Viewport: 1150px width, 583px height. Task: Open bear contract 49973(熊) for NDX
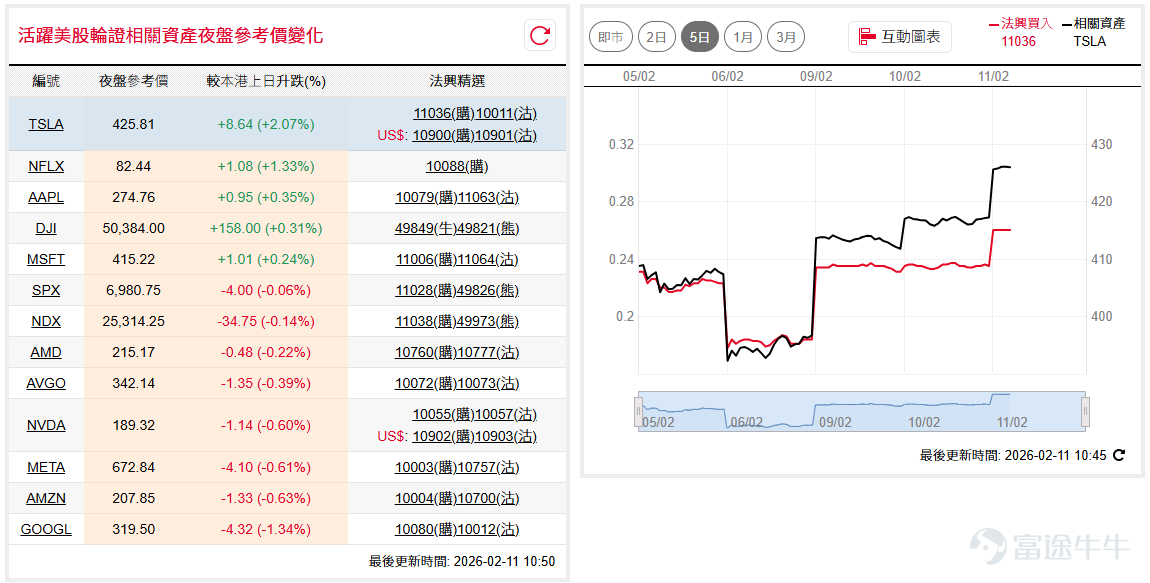pos(488,321)
